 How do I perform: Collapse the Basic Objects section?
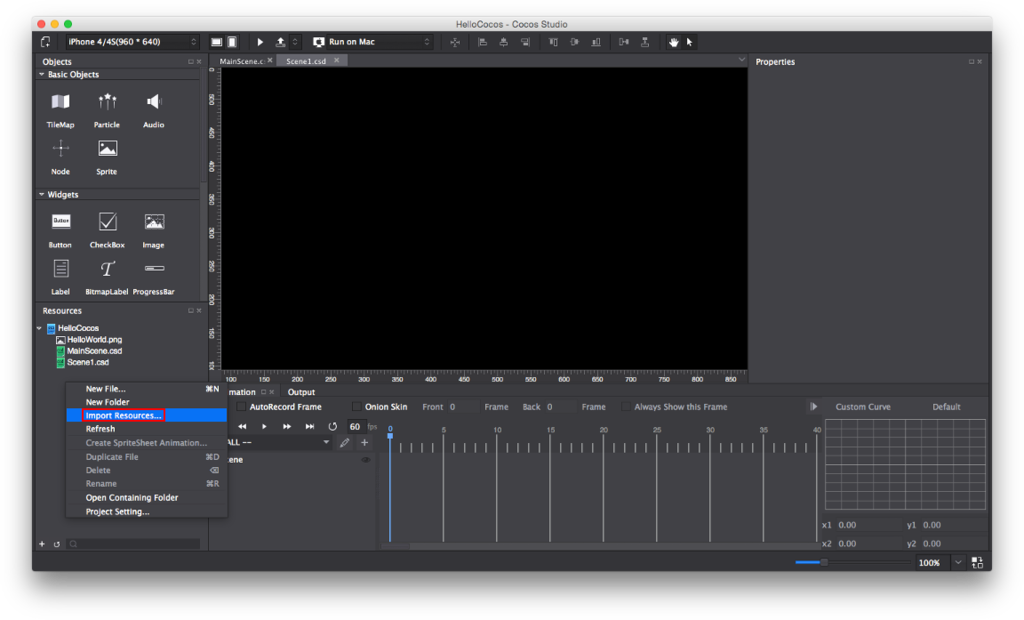pyautogui.click(x=42, y=74)
